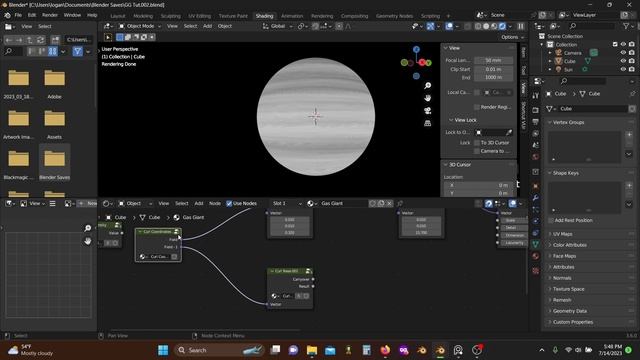Click the eyedropper for Lock to Object
This screenshot has width=640, height=360.
[x=509, y=132]
